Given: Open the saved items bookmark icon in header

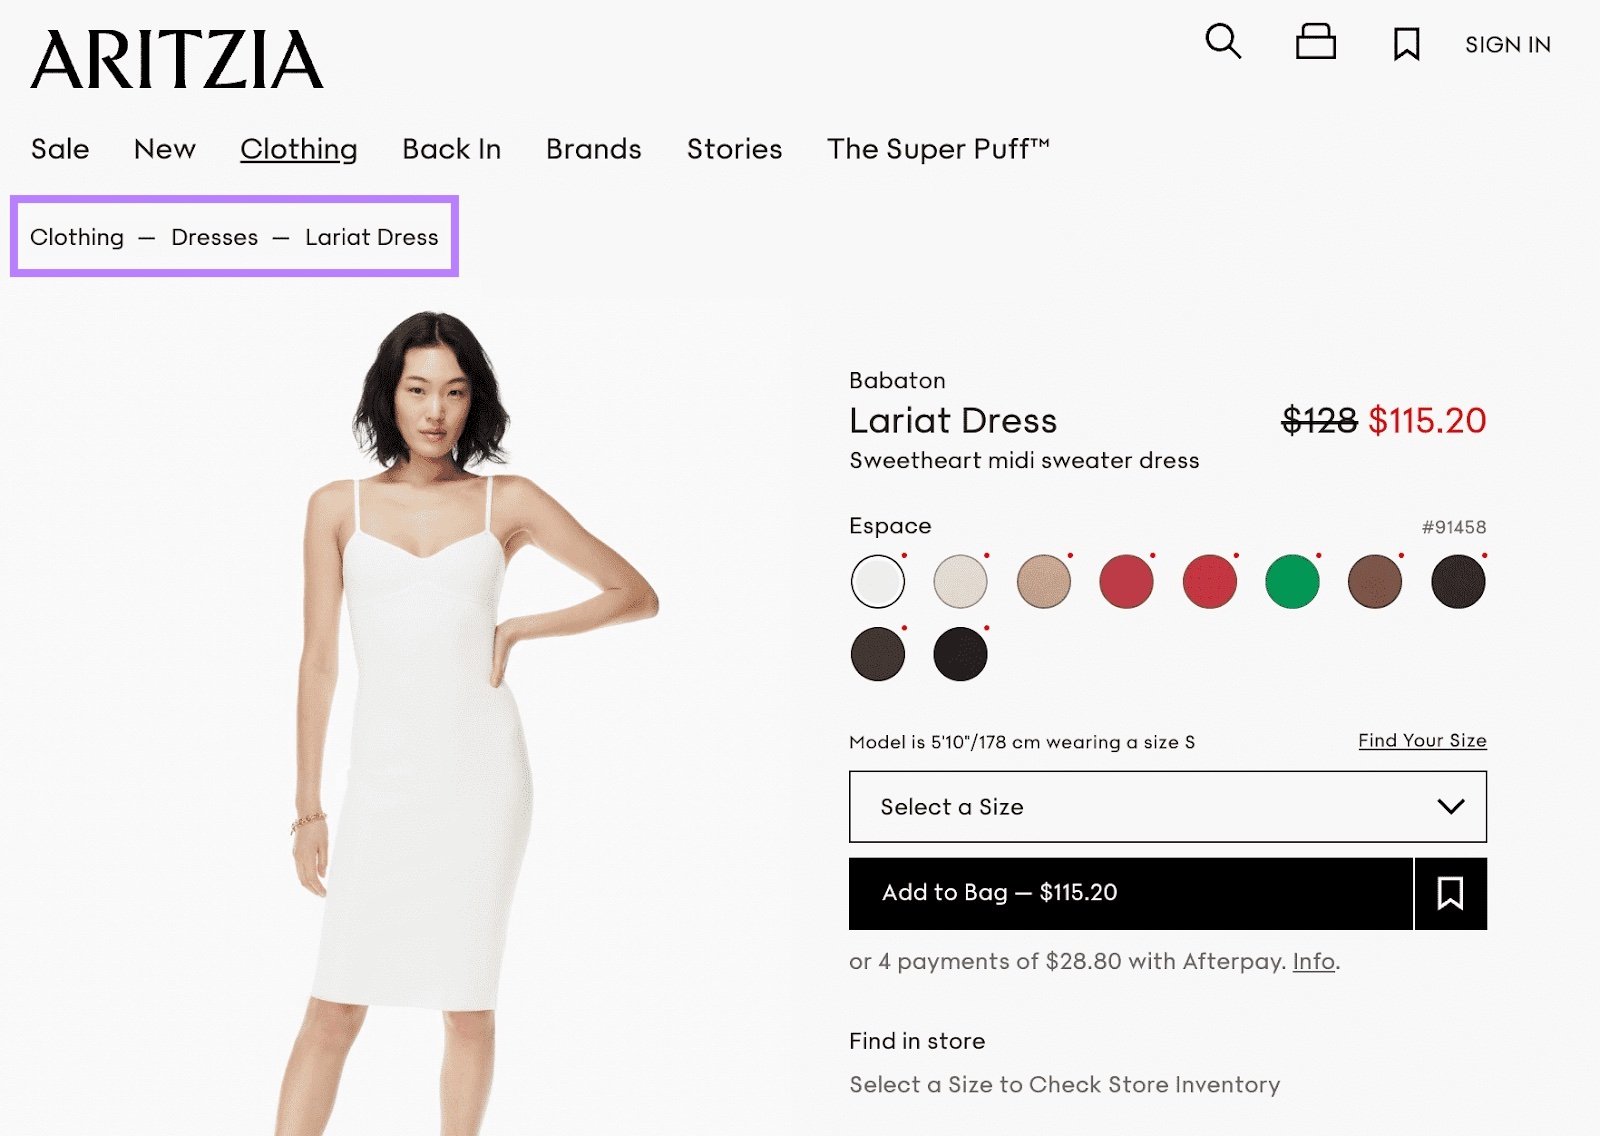Looking at the screenshot, I should (1406, 43).
